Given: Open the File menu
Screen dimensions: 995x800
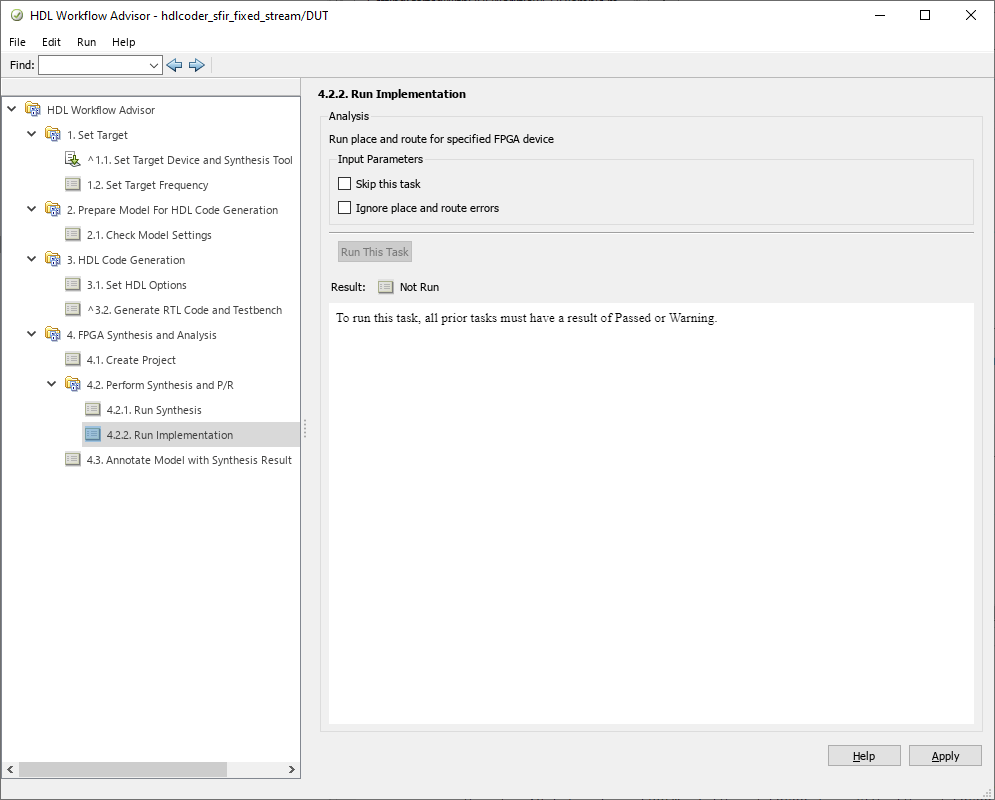Looking at the screenshot, I should pos(18,42).
